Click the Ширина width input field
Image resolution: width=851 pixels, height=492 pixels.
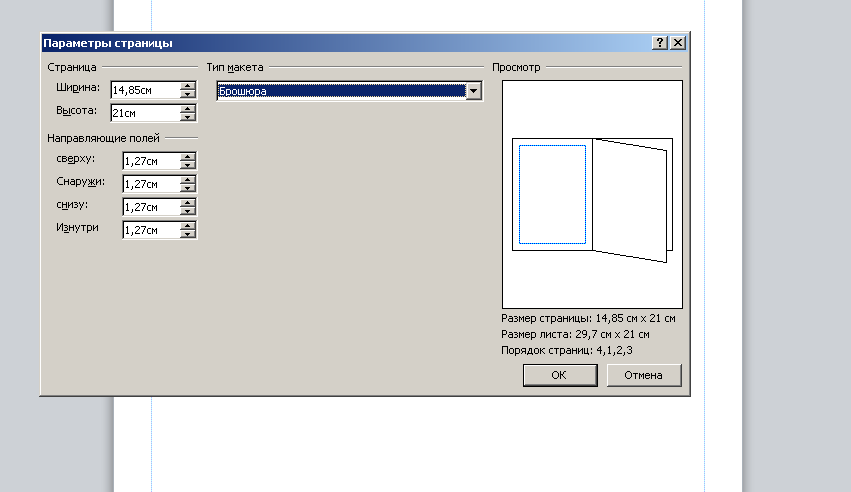145,90
